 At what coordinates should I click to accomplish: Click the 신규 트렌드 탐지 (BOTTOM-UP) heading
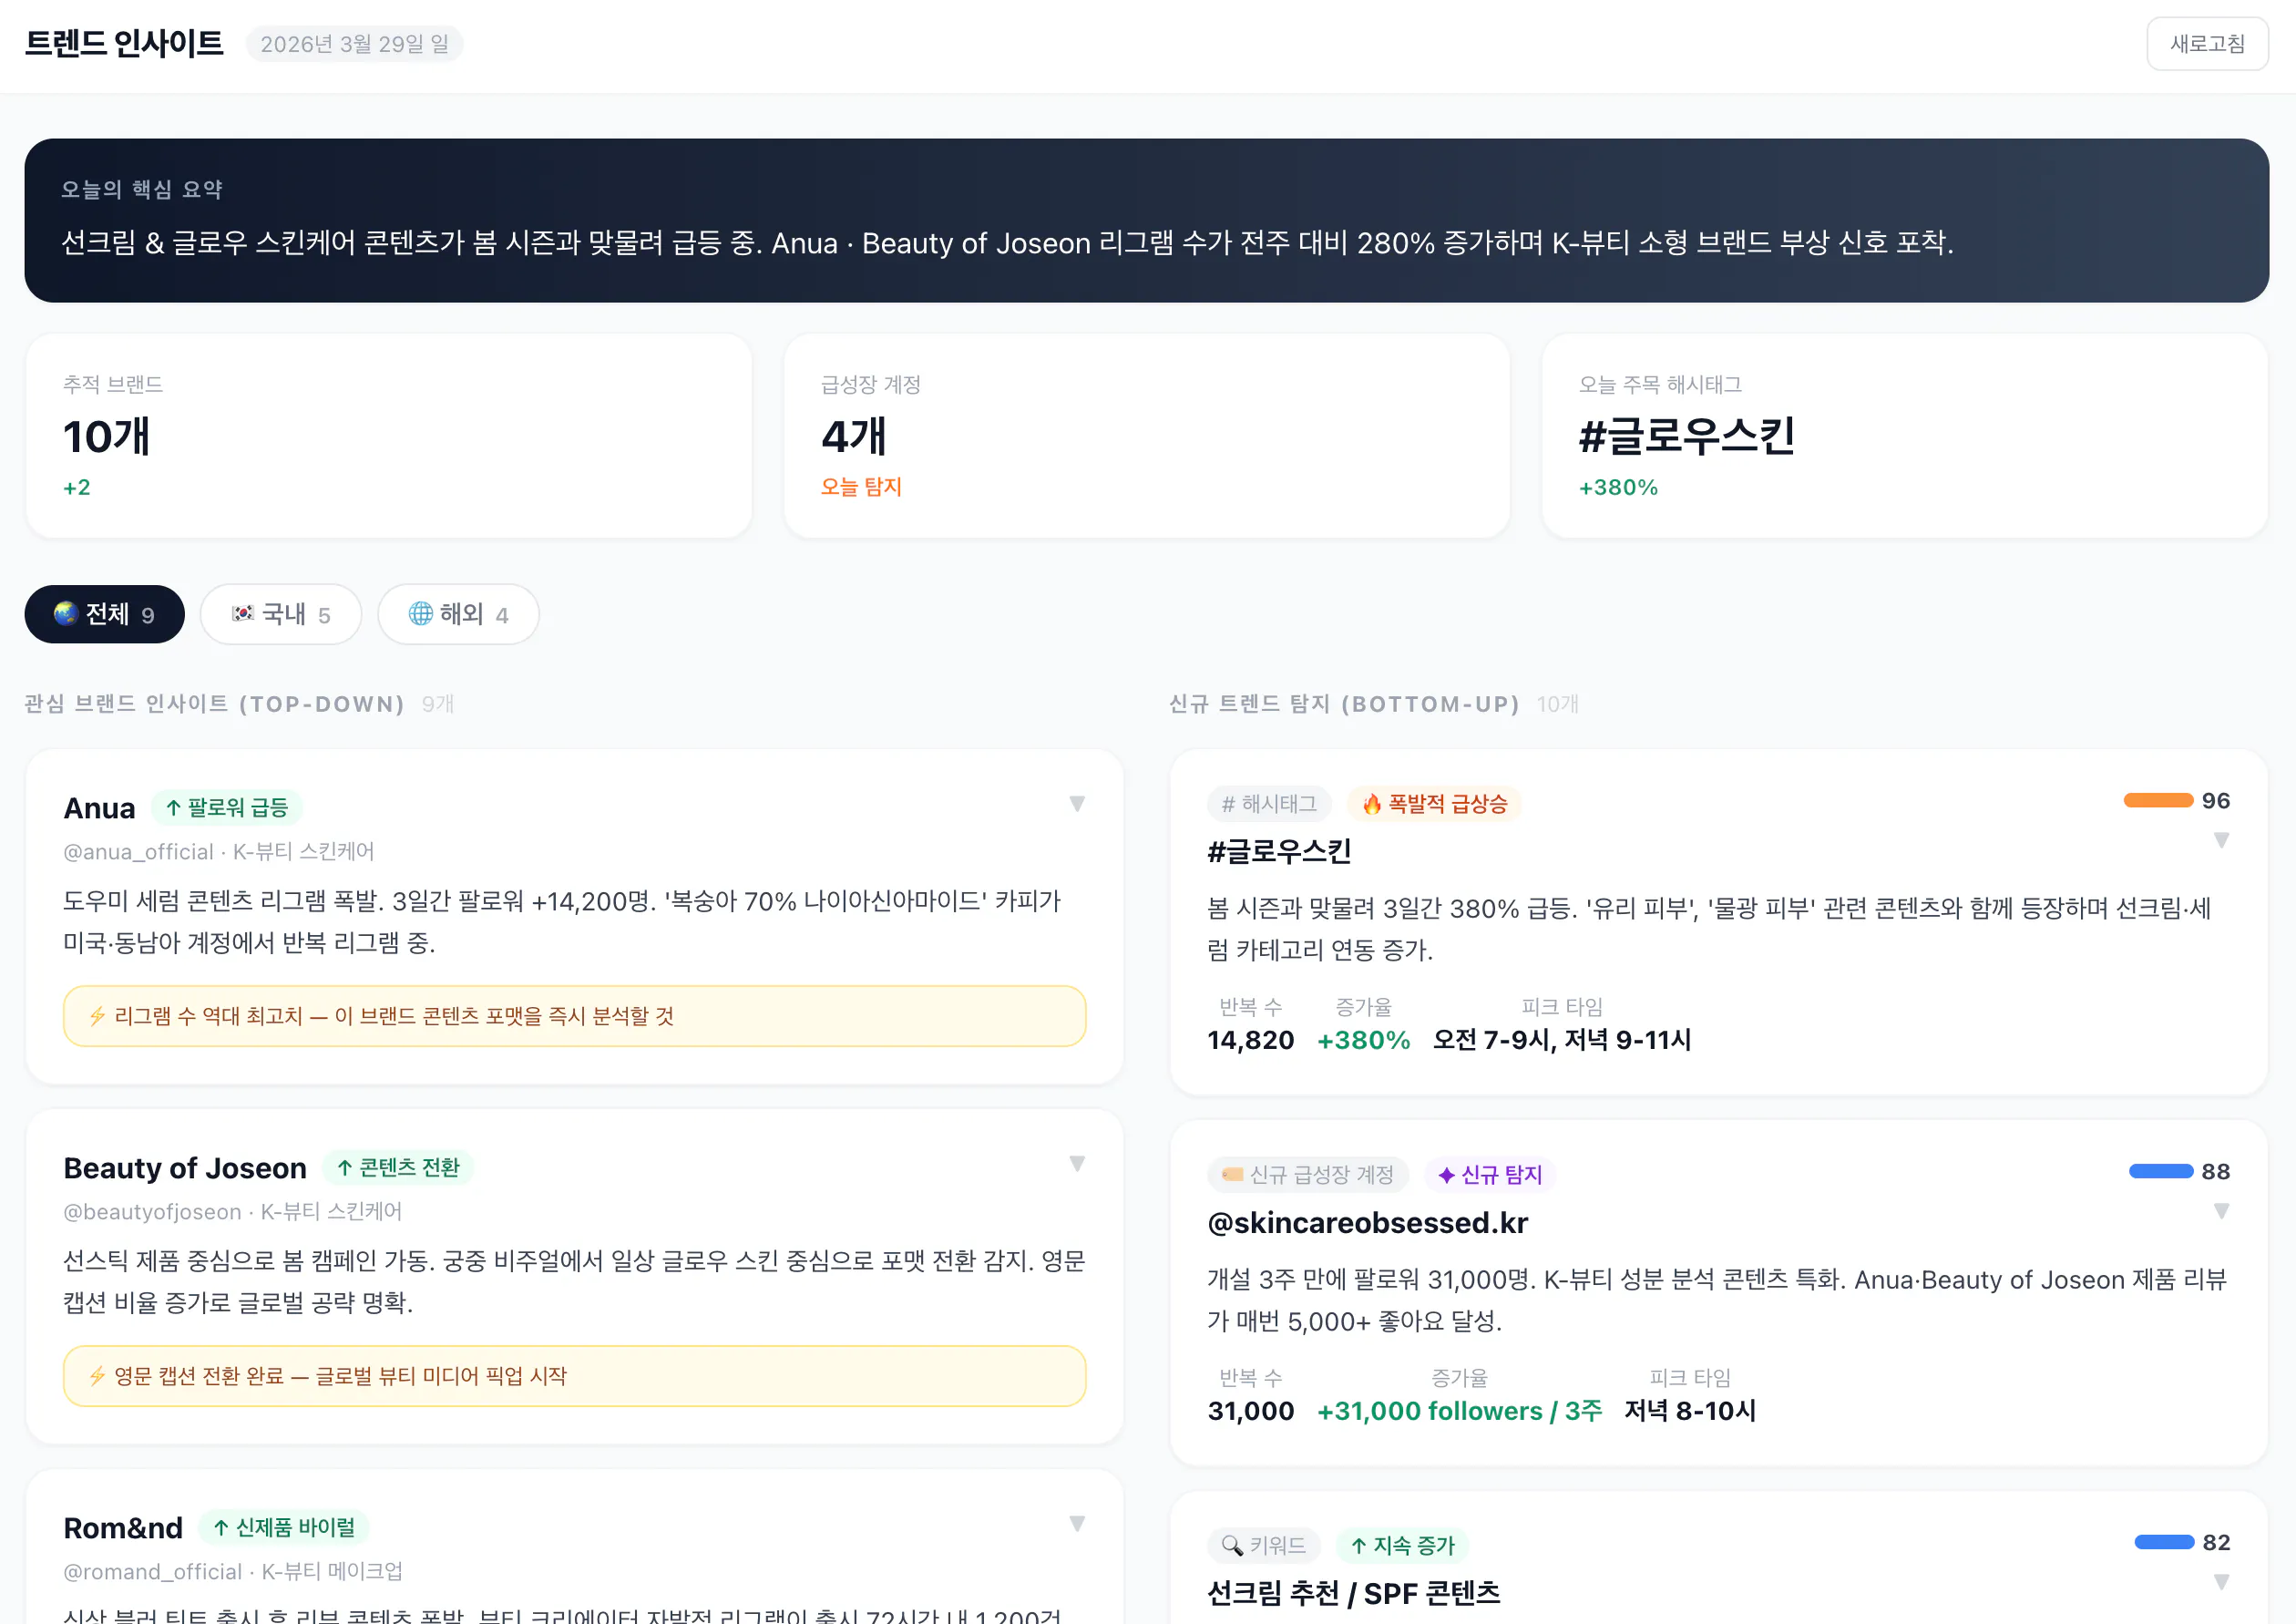click(x=1344, y=704)
